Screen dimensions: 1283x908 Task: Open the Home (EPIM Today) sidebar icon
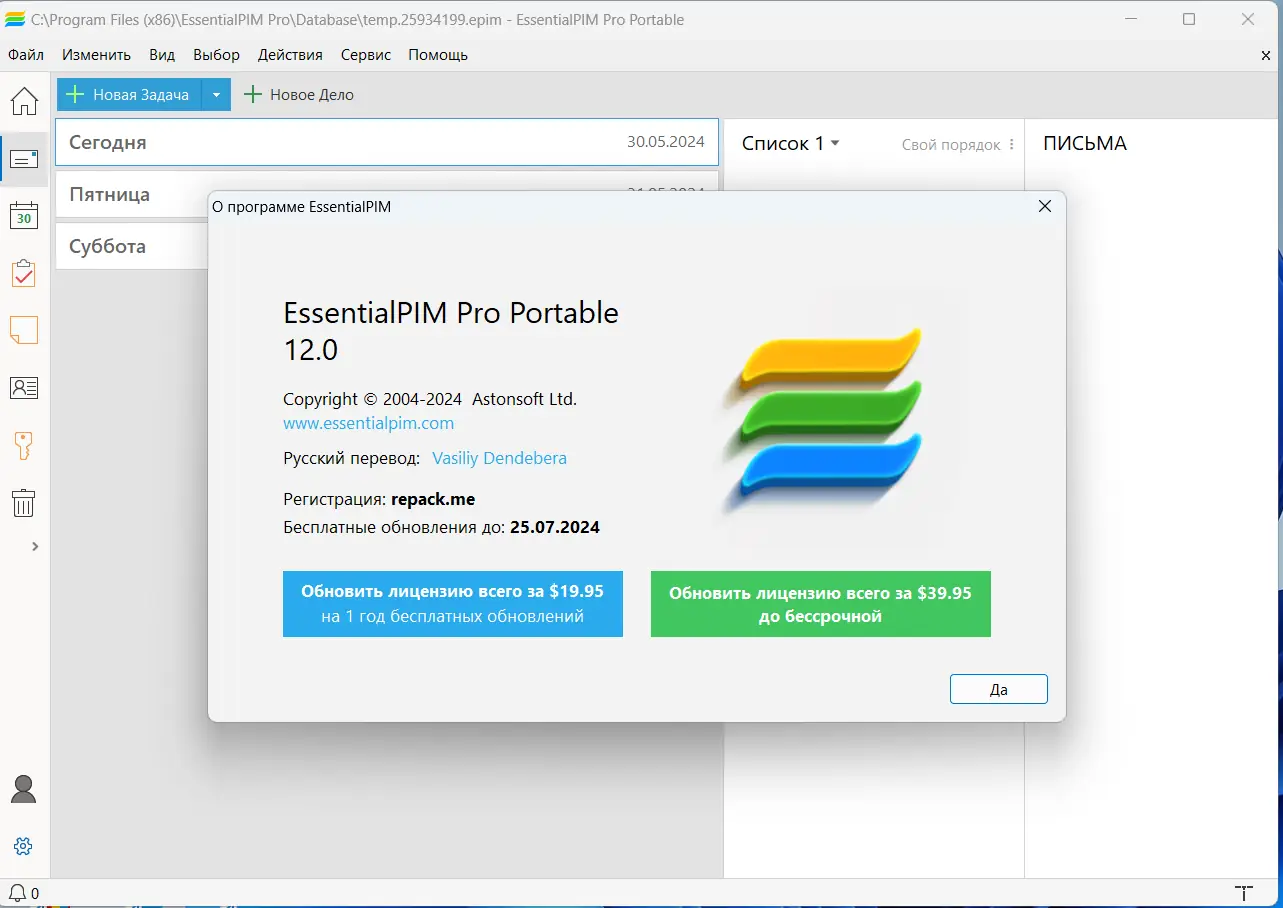coord(24,101)
